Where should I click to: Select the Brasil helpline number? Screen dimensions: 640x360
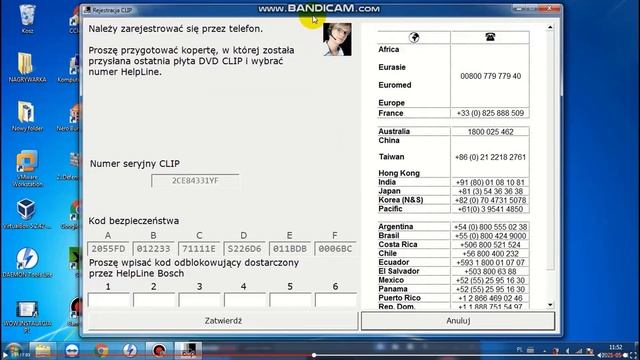click(490, 236)
